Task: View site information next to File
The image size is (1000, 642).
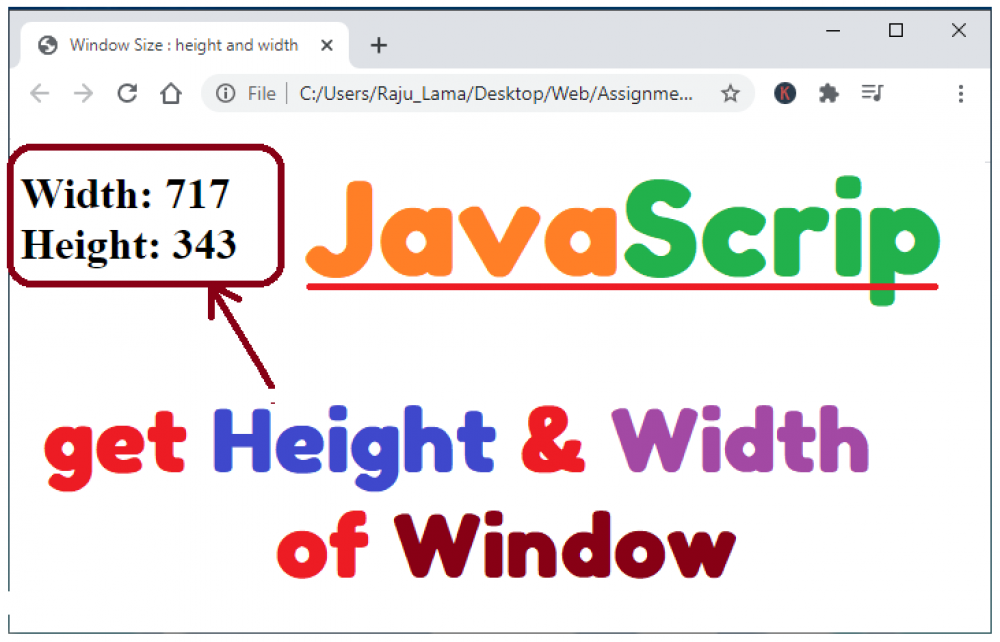Action: coord(226,94)
